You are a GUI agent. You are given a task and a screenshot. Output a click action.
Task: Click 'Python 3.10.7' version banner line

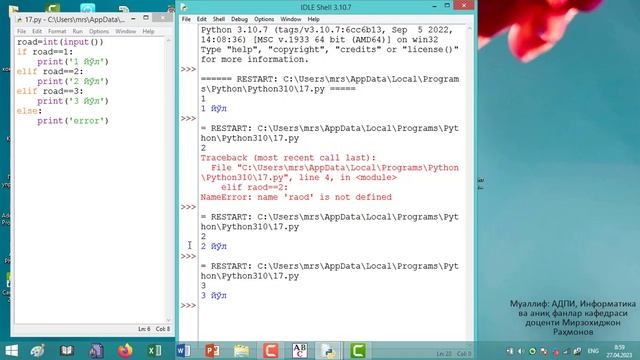coord(327,30)
